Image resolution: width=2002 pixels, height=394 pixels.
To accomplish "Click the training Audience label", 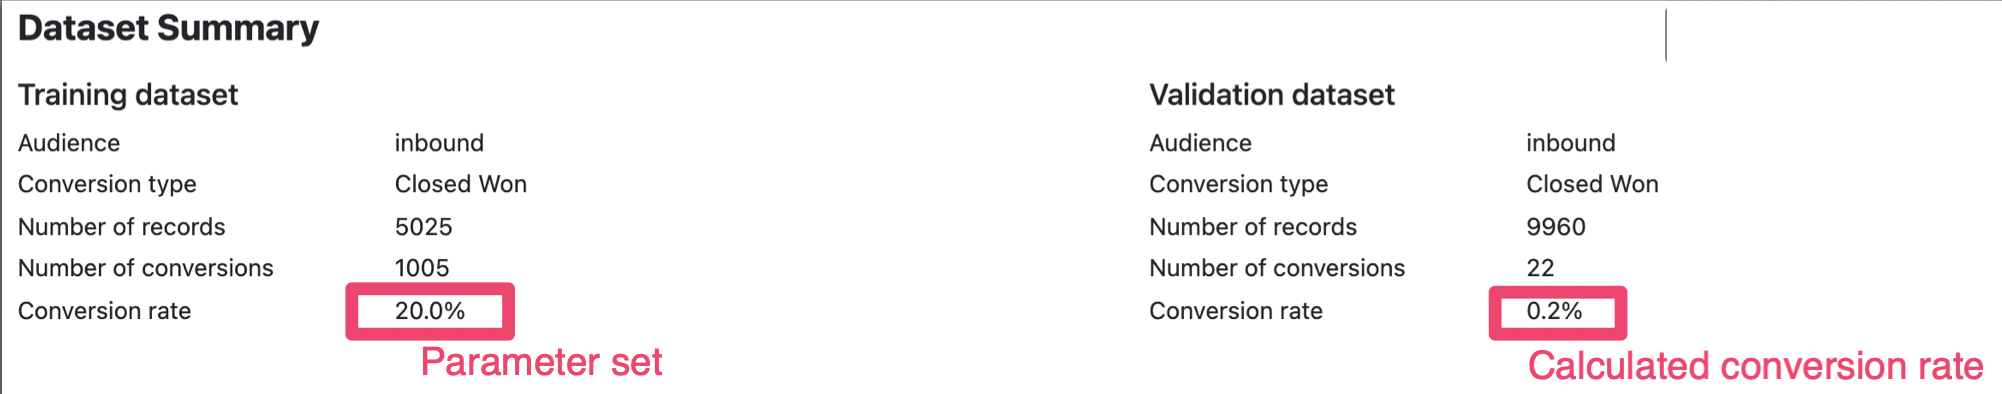I will (x=69, y=143).
